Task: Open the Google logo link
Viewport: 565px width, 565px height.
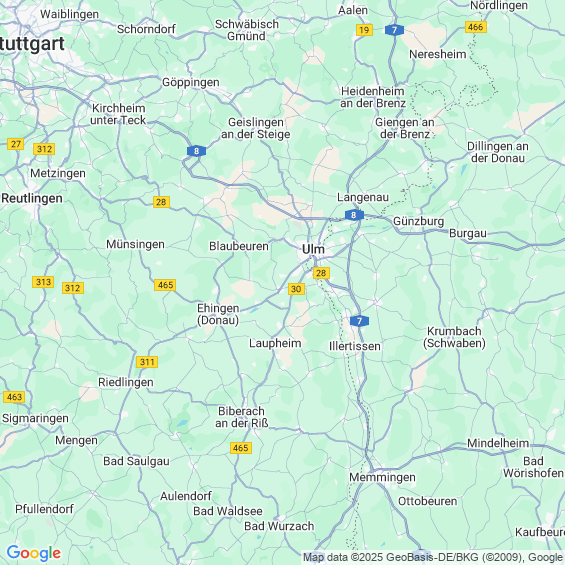Action: tap(34, 553)
